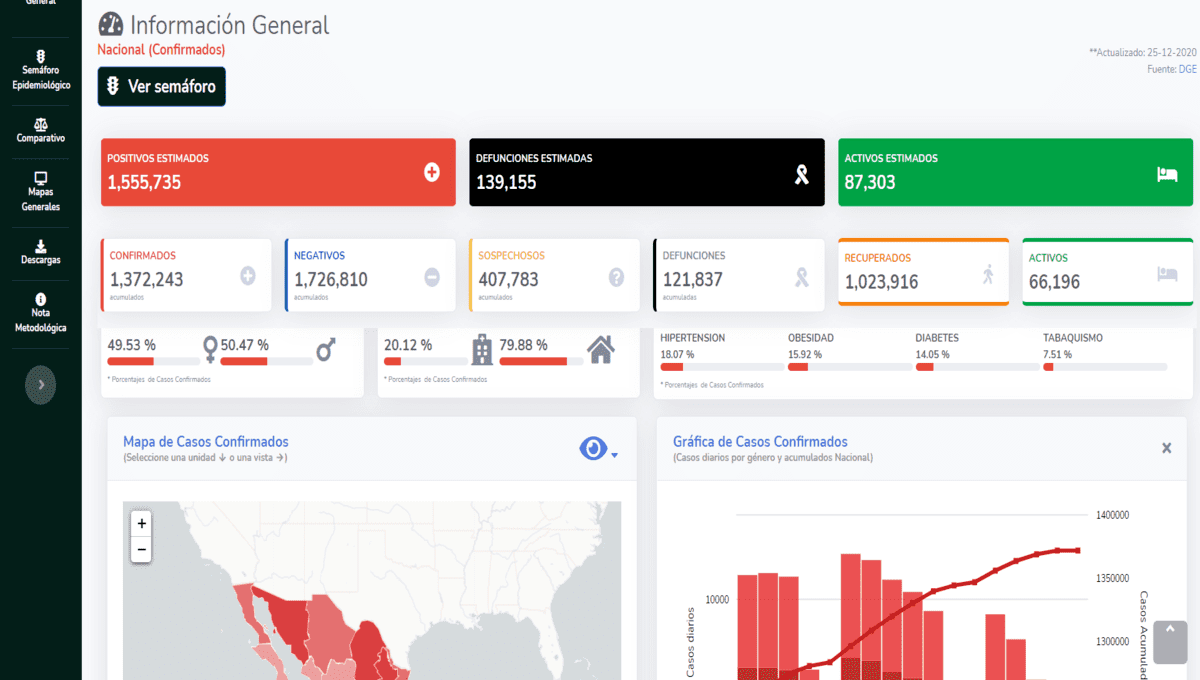Expand the sidebar with the chevron button

[40, 384]
